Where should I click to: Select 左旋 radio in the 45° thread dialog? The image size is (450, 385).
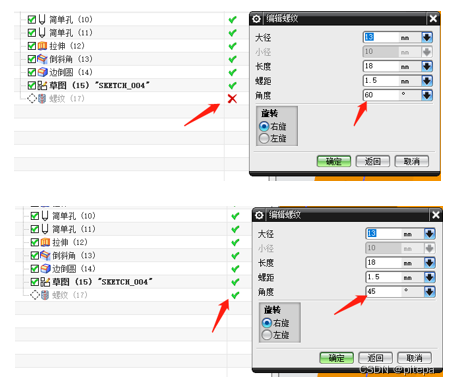pos(267,335)
